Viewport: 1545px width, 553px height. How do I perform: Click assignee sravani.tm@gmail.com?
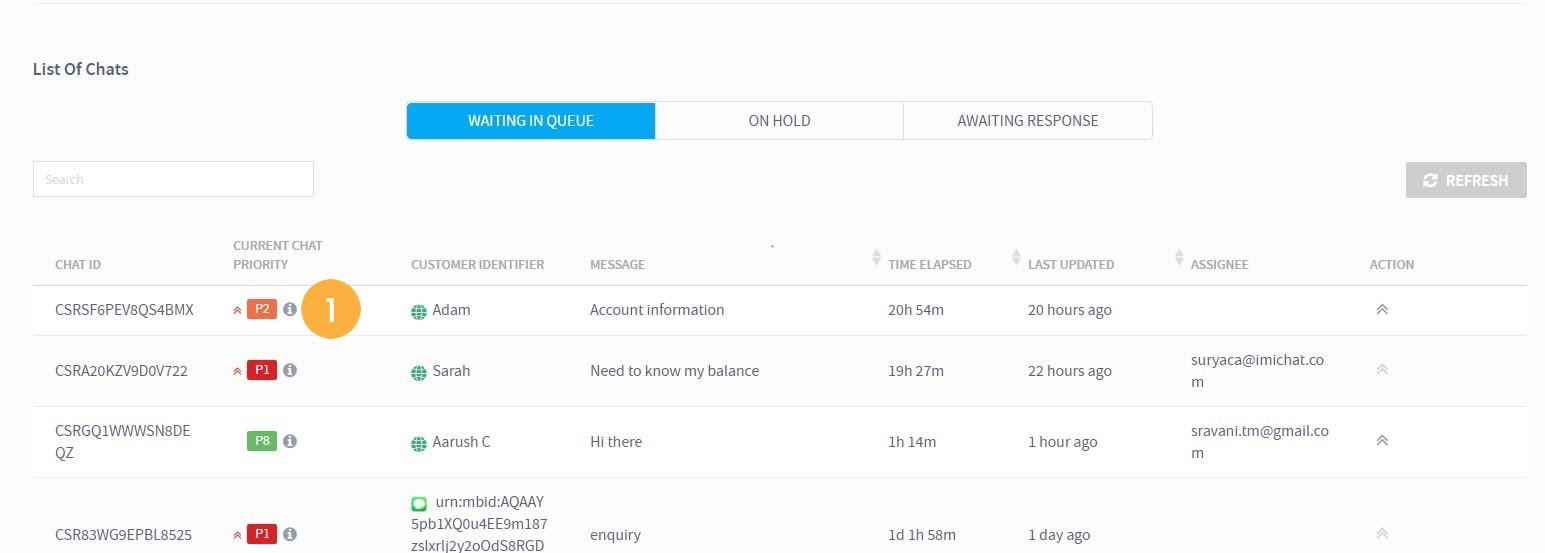(x=1260, y=442)
